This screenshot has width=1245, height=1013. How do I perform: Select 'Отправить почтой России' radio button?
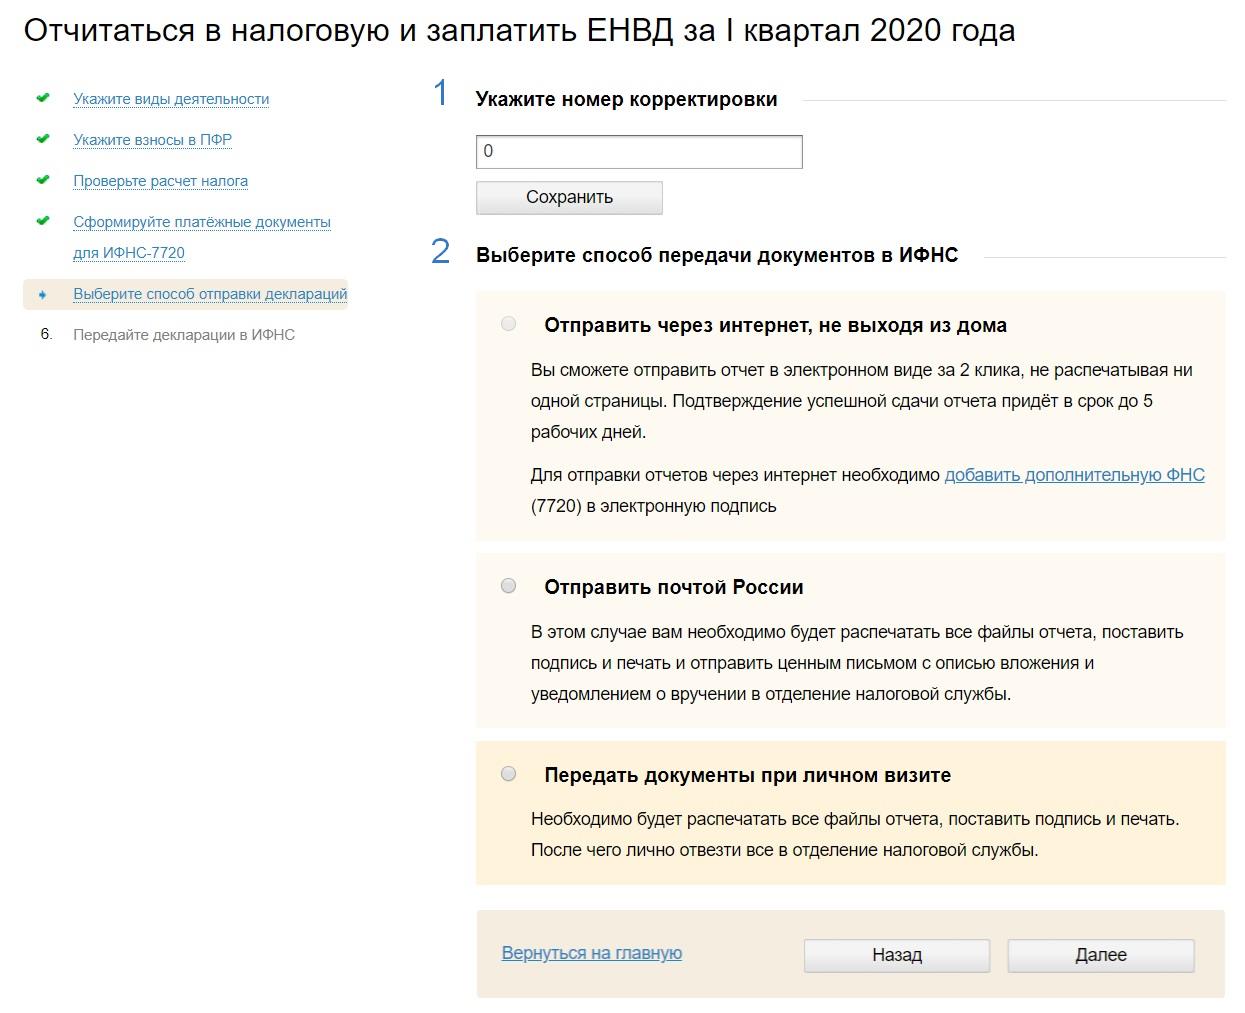coord(509,586)
